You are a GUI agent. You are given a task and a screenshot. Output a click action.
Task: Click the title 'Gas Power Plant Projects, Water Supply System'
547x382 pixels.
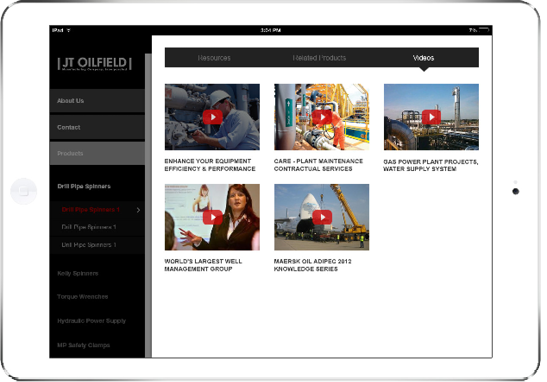[x=430, y=165]
